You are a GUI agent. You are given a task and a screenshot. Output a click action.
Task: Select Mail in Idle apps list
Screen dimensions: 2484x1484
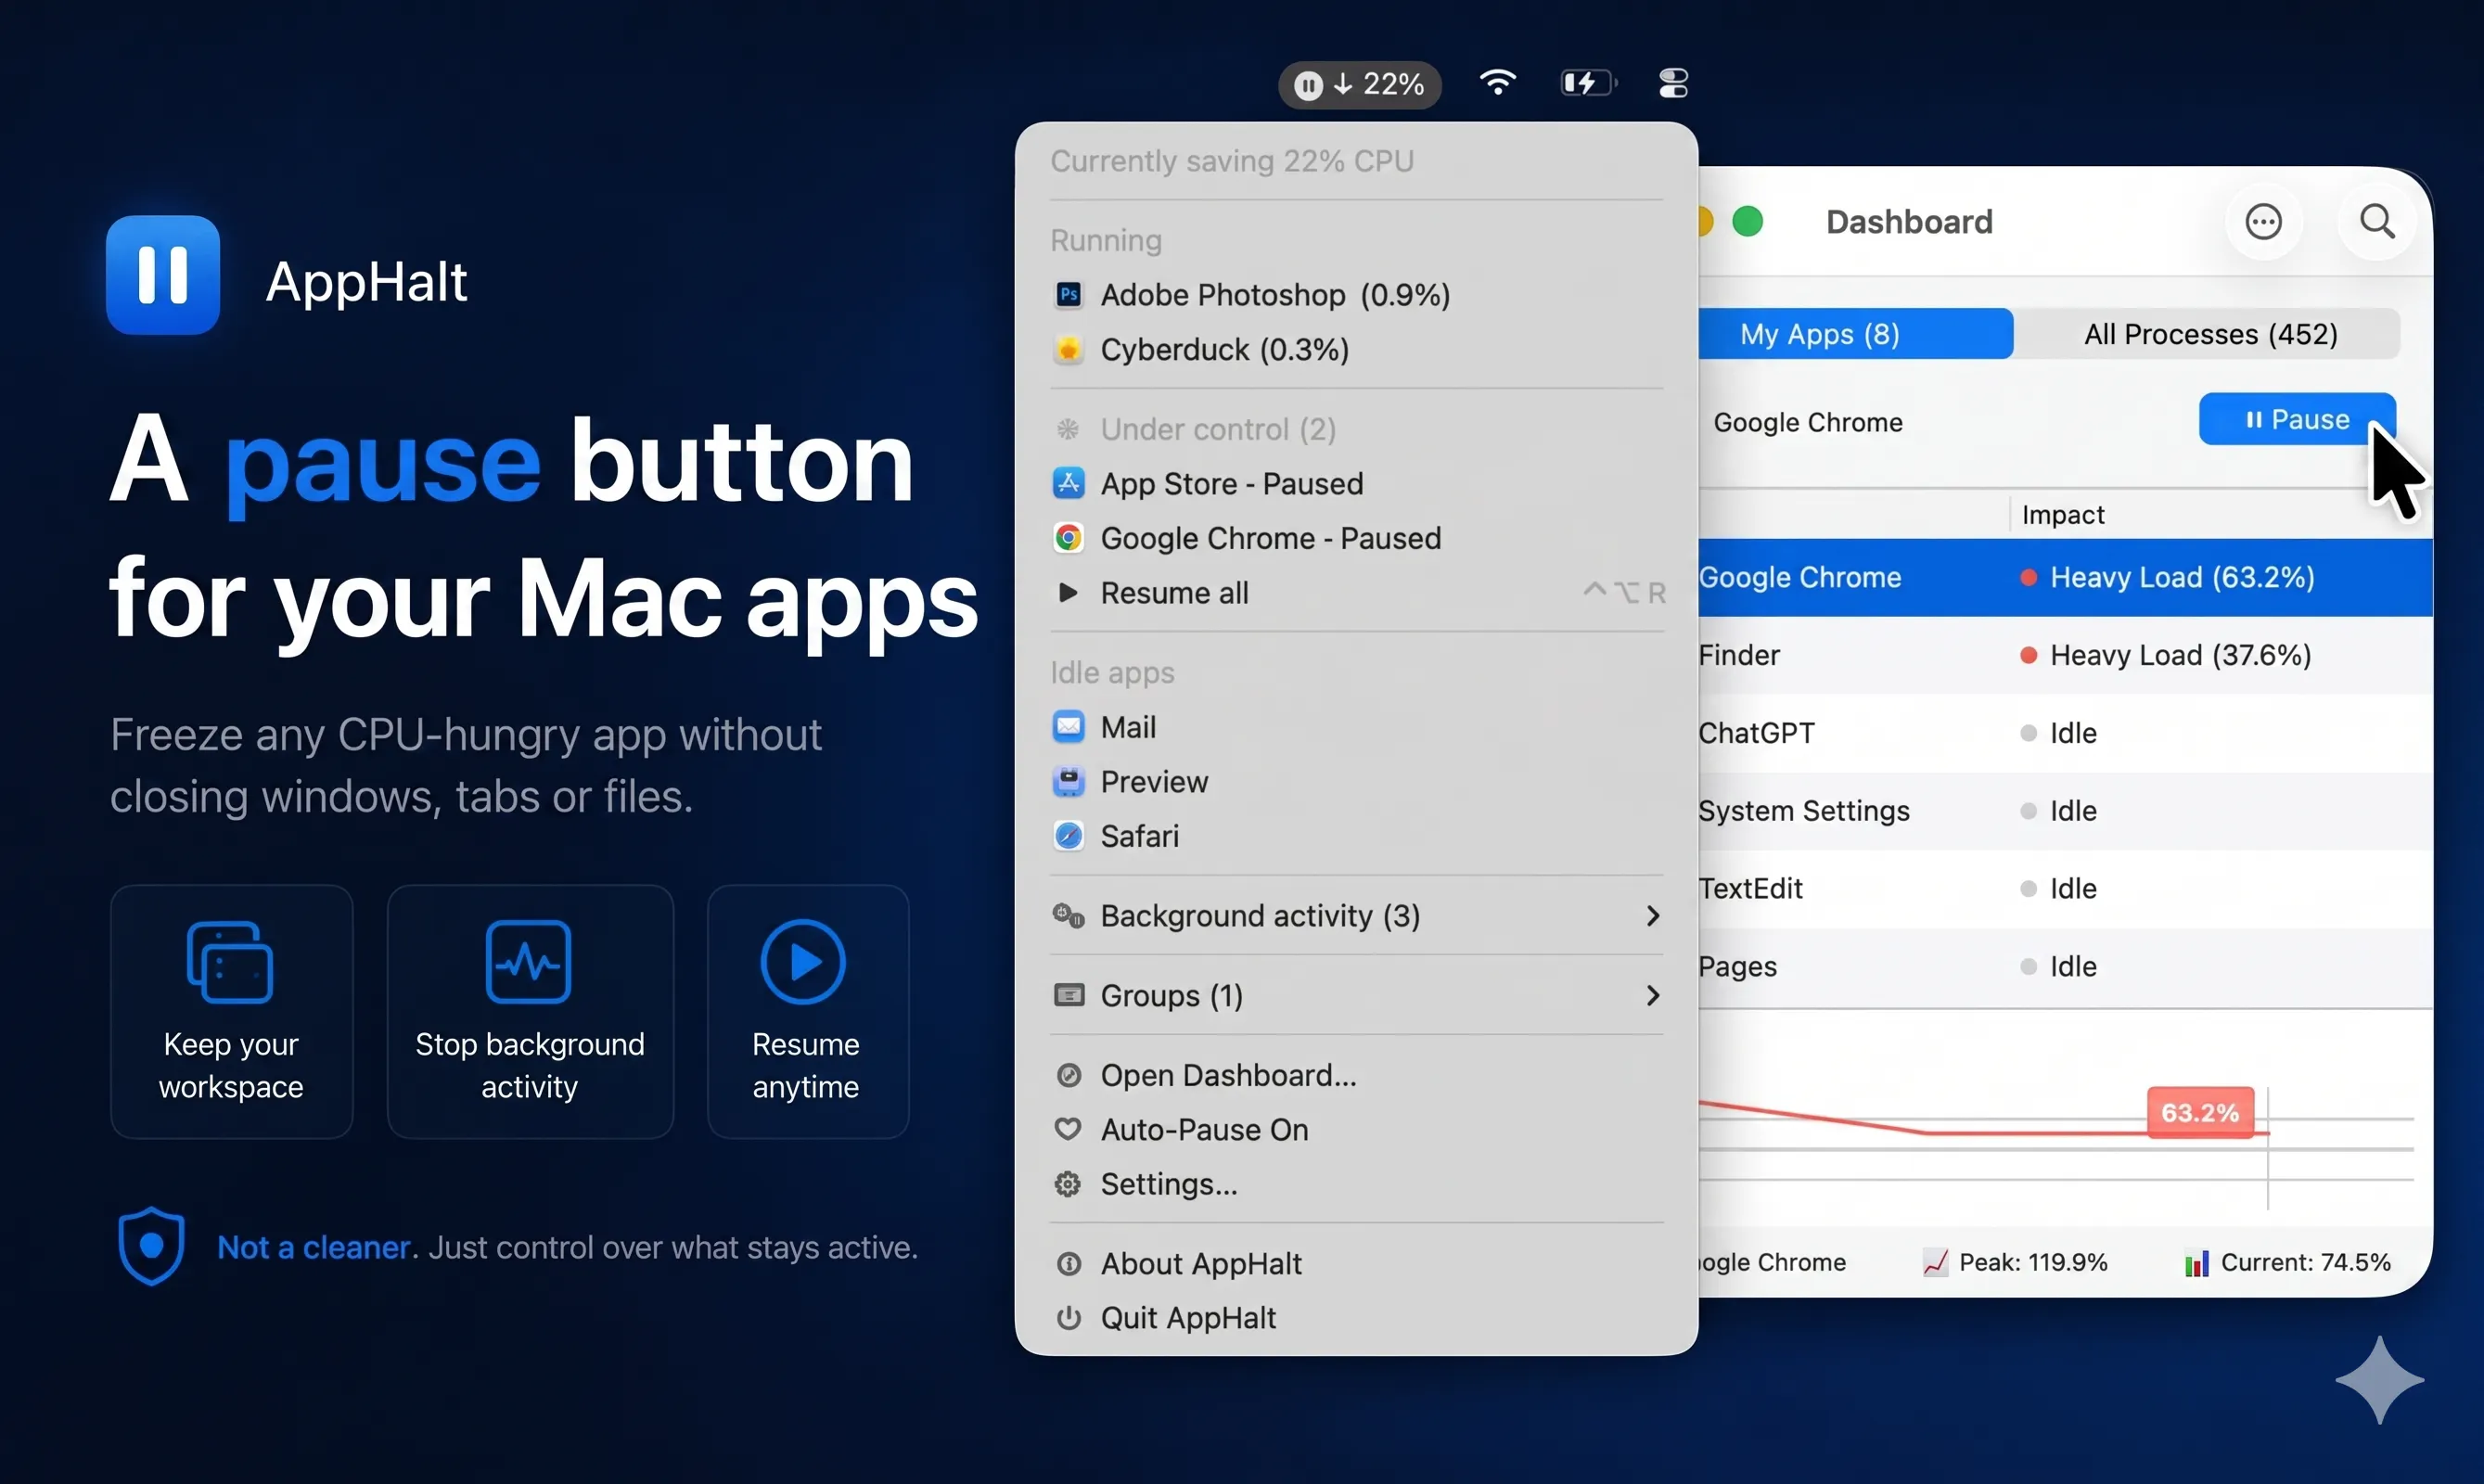click(1356, 726)
